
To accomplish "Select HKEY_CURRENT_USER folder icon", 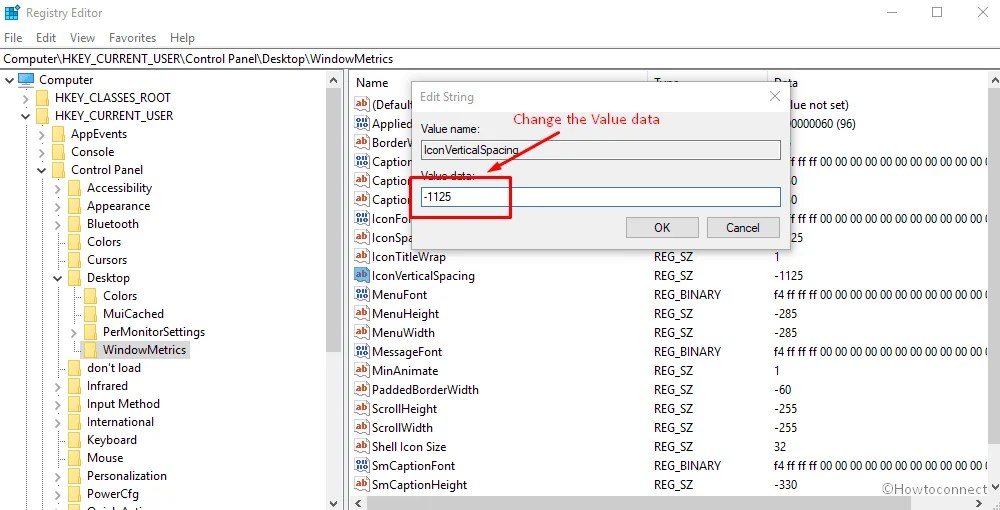I will point(42,116).
